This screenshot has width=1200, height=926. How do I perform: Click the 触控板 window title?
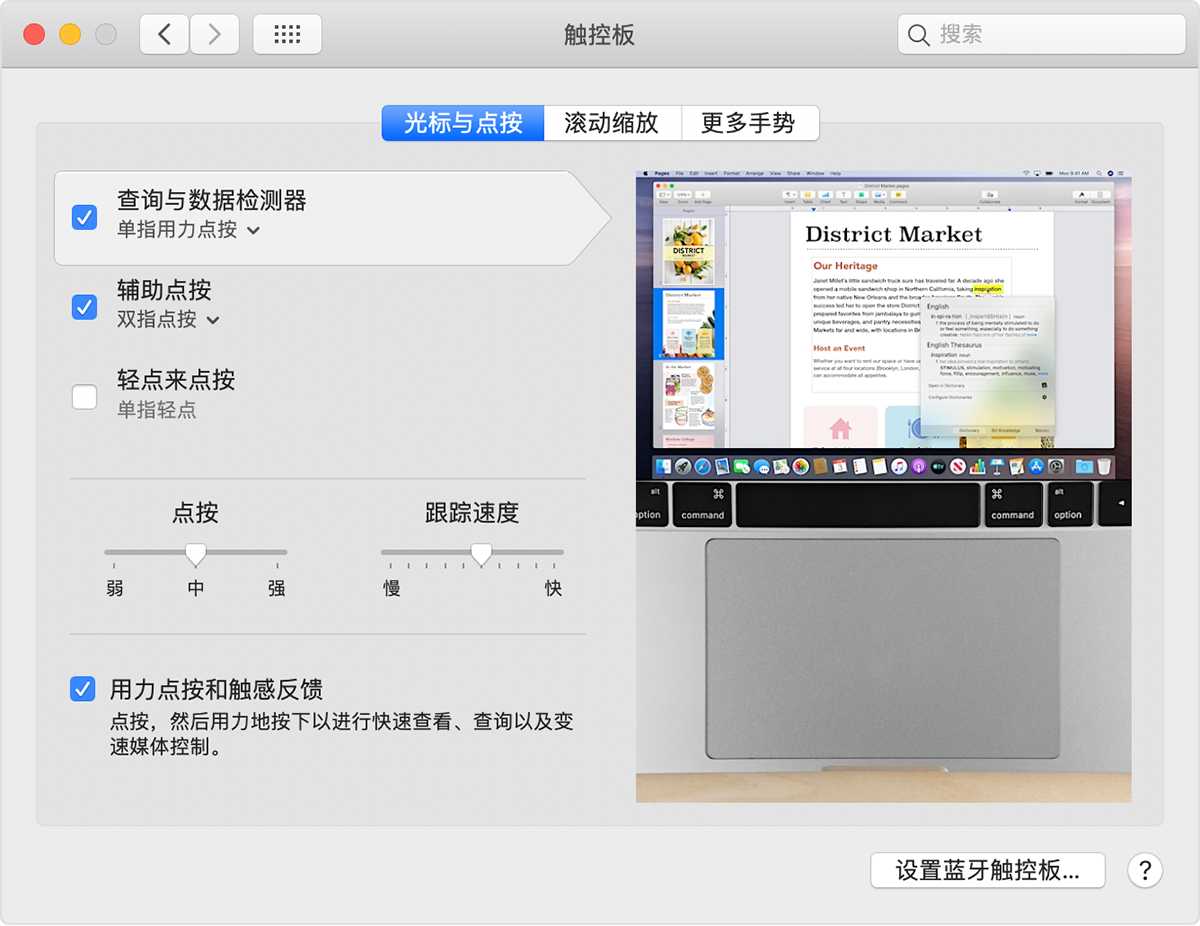coord(599,35)
